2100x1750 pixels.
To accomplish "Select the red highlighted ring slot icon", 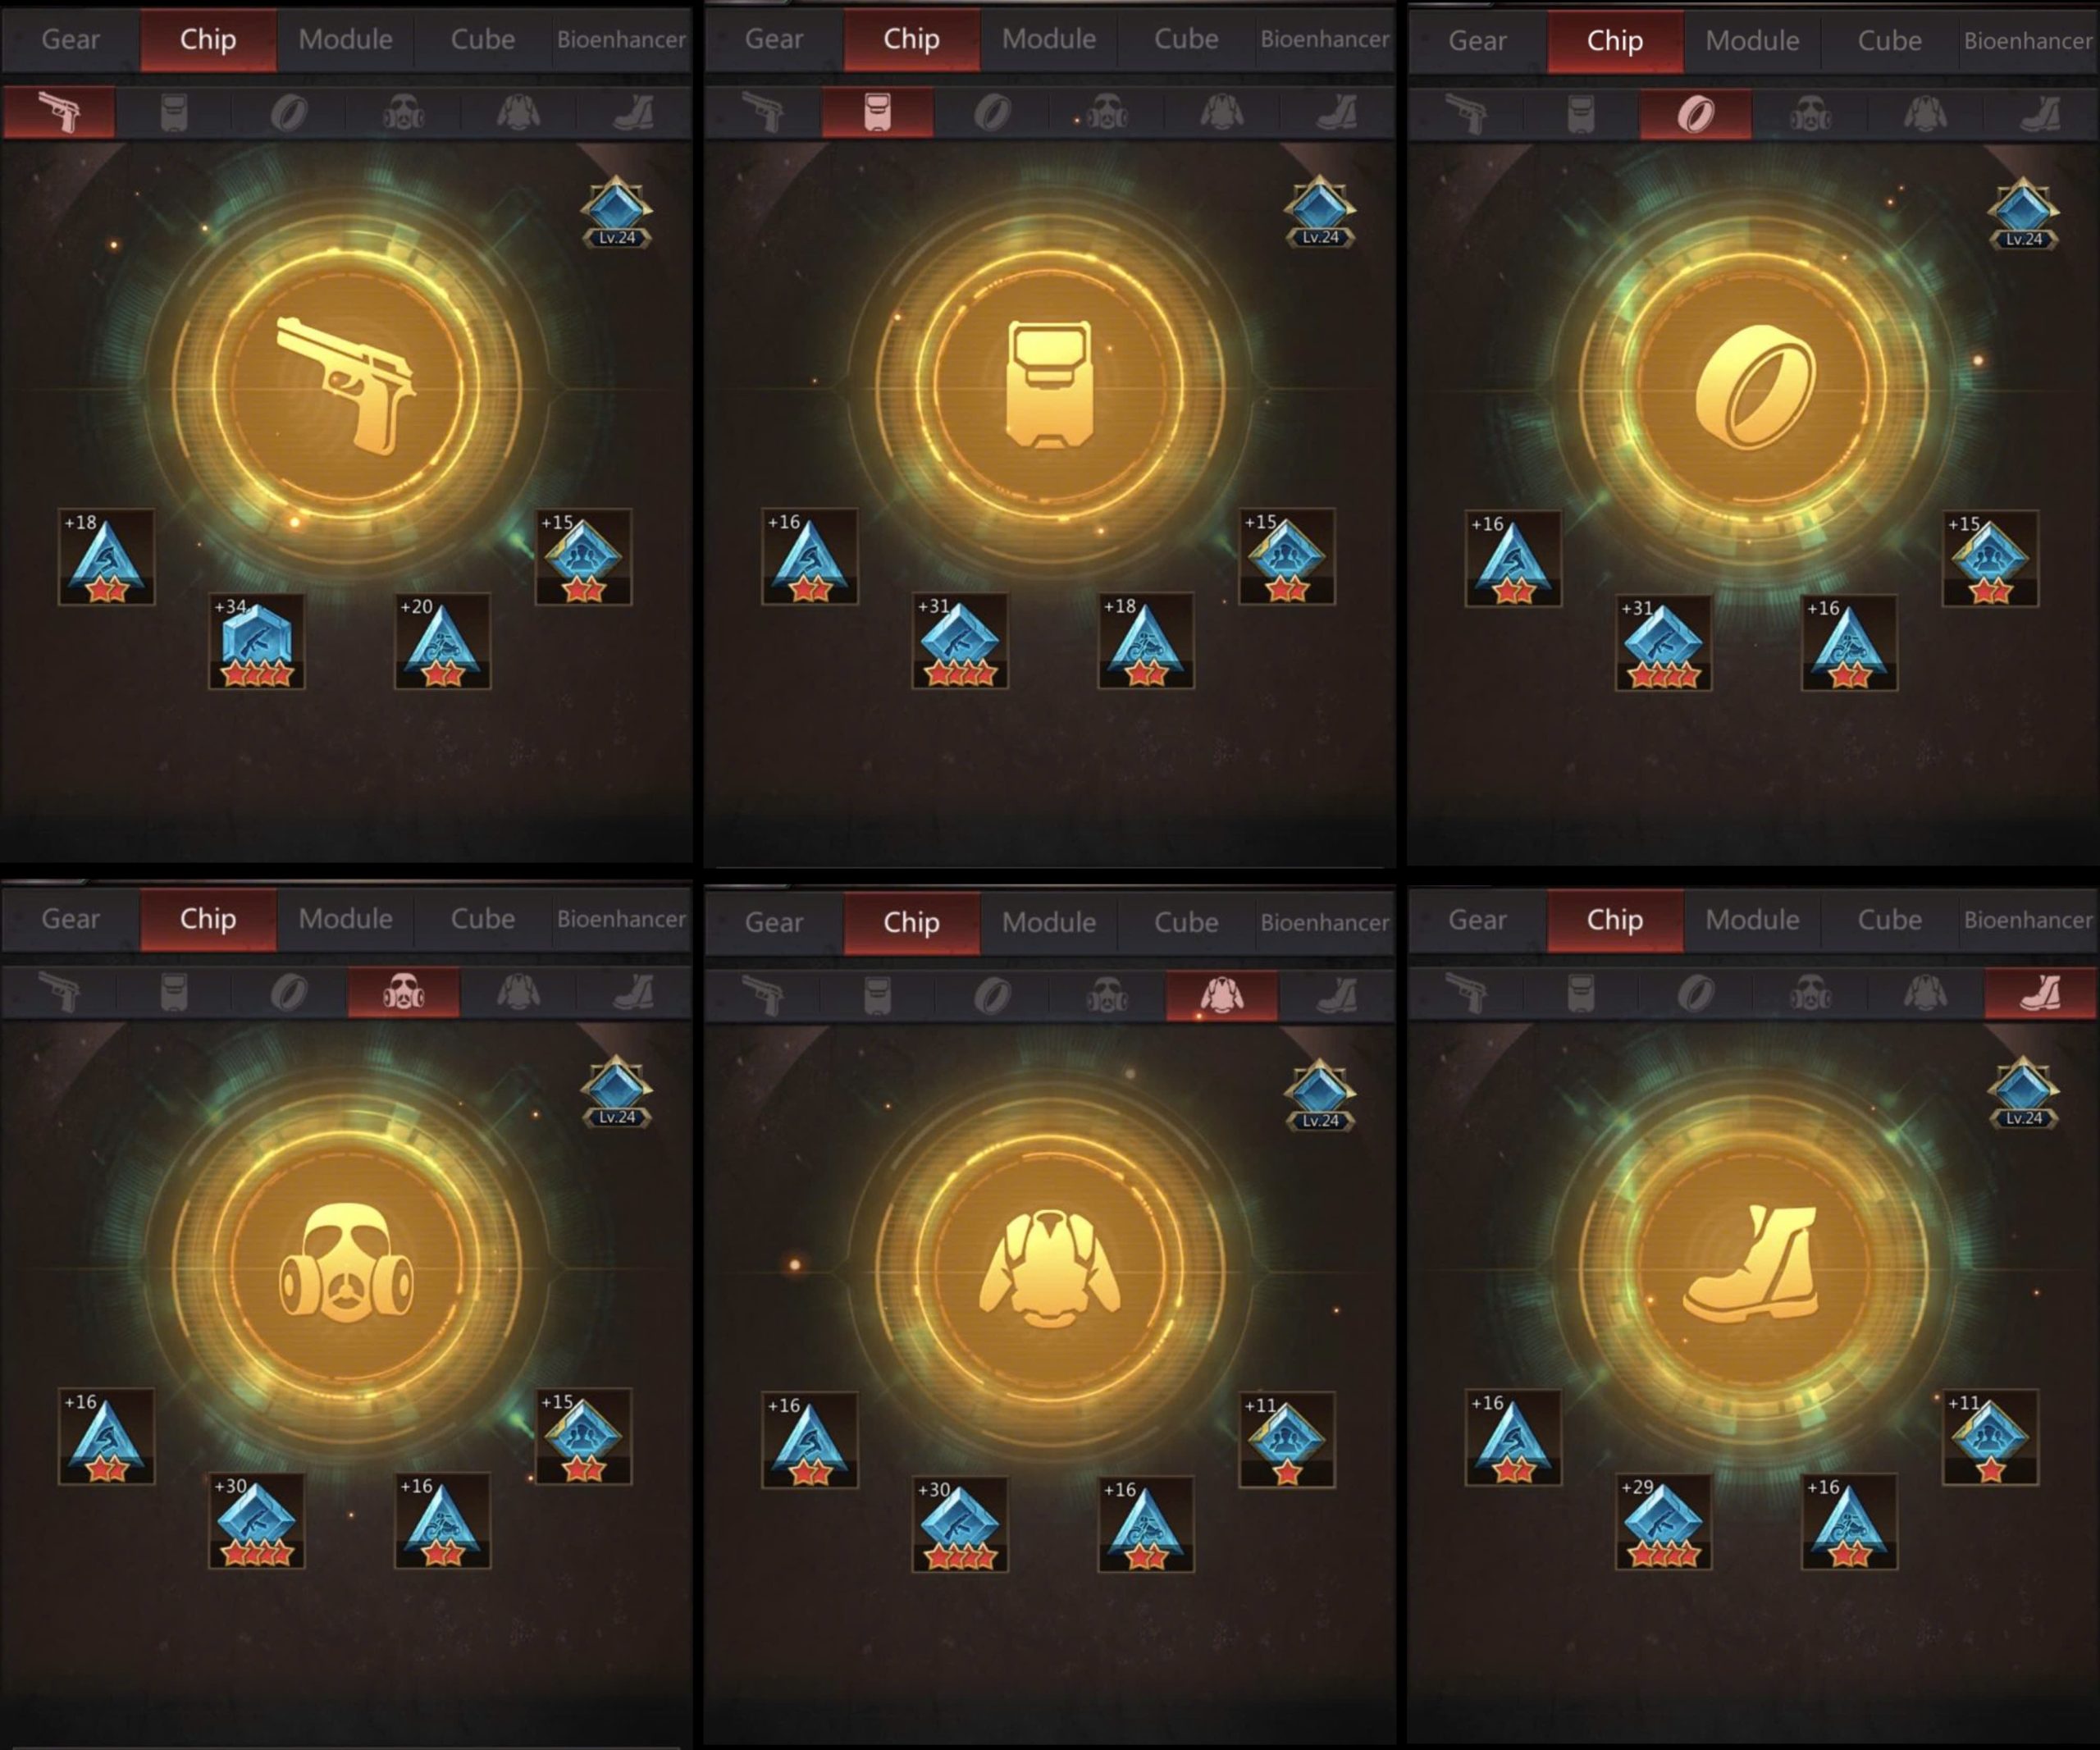I will [x=1695, y=113].
